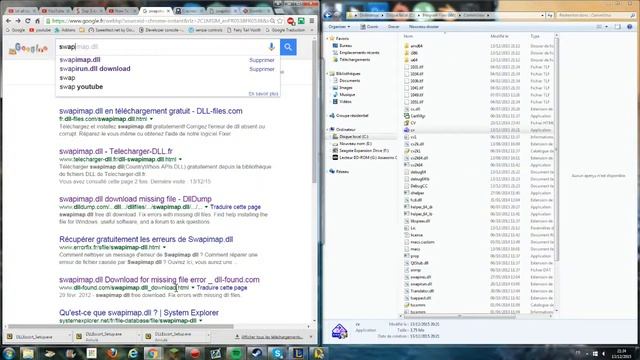640x360 pixels.
Task: Click the Explorer back navigation button
Action: click(328, 15)
